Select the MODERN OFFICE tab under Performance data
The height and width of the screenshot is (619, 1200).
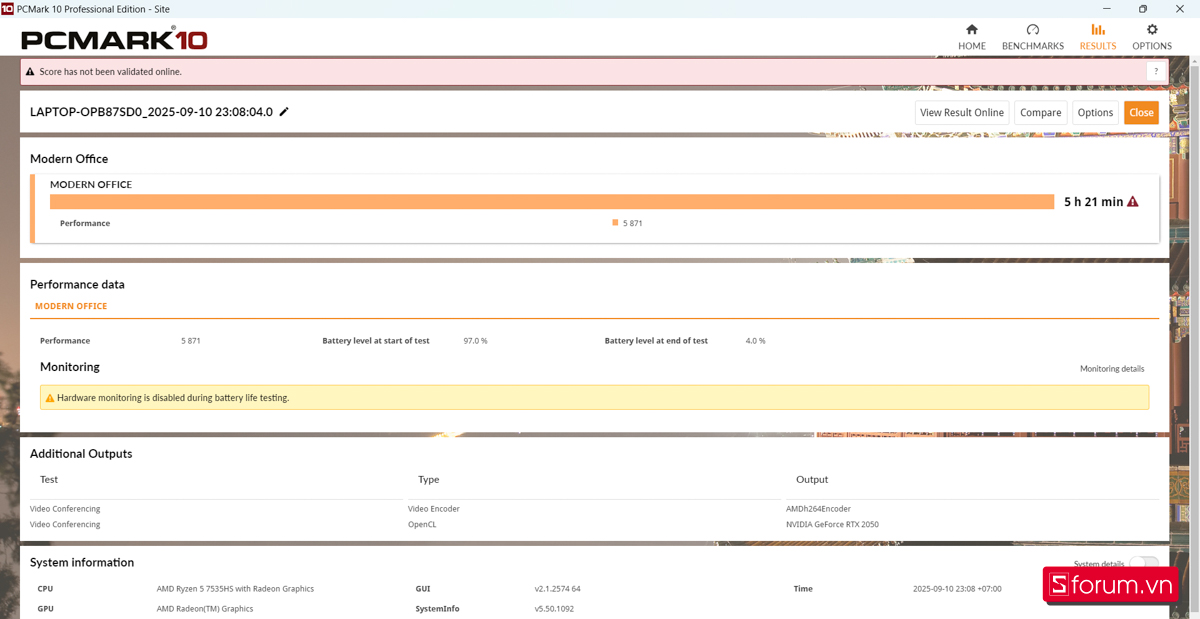pos(71,306)
